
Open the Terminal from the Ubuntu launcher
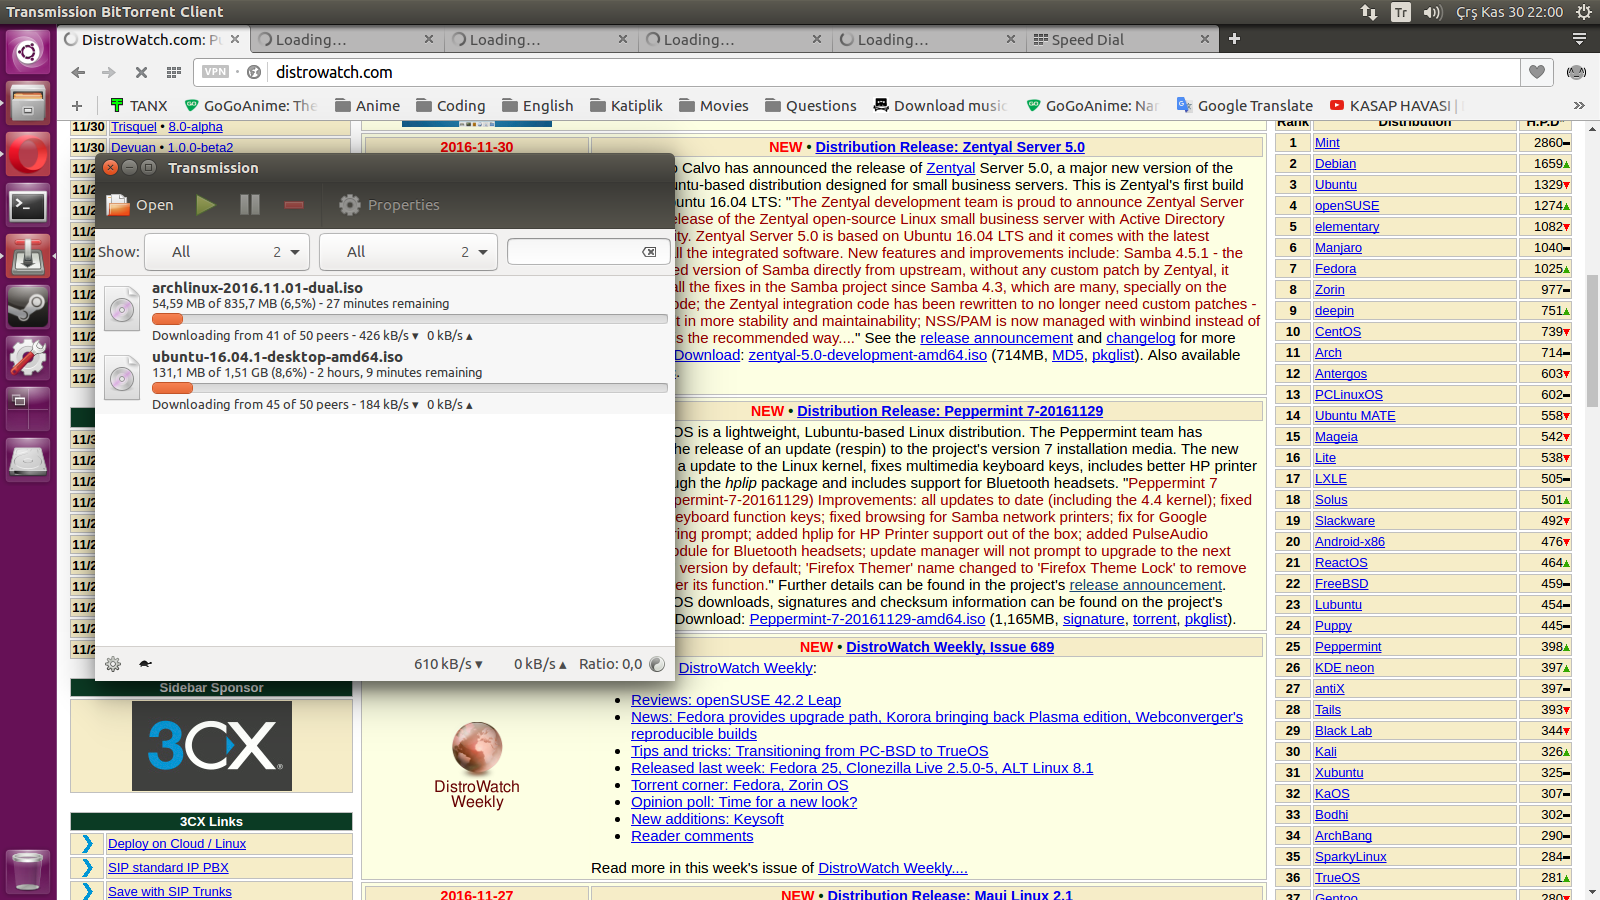tap(28, 207)
